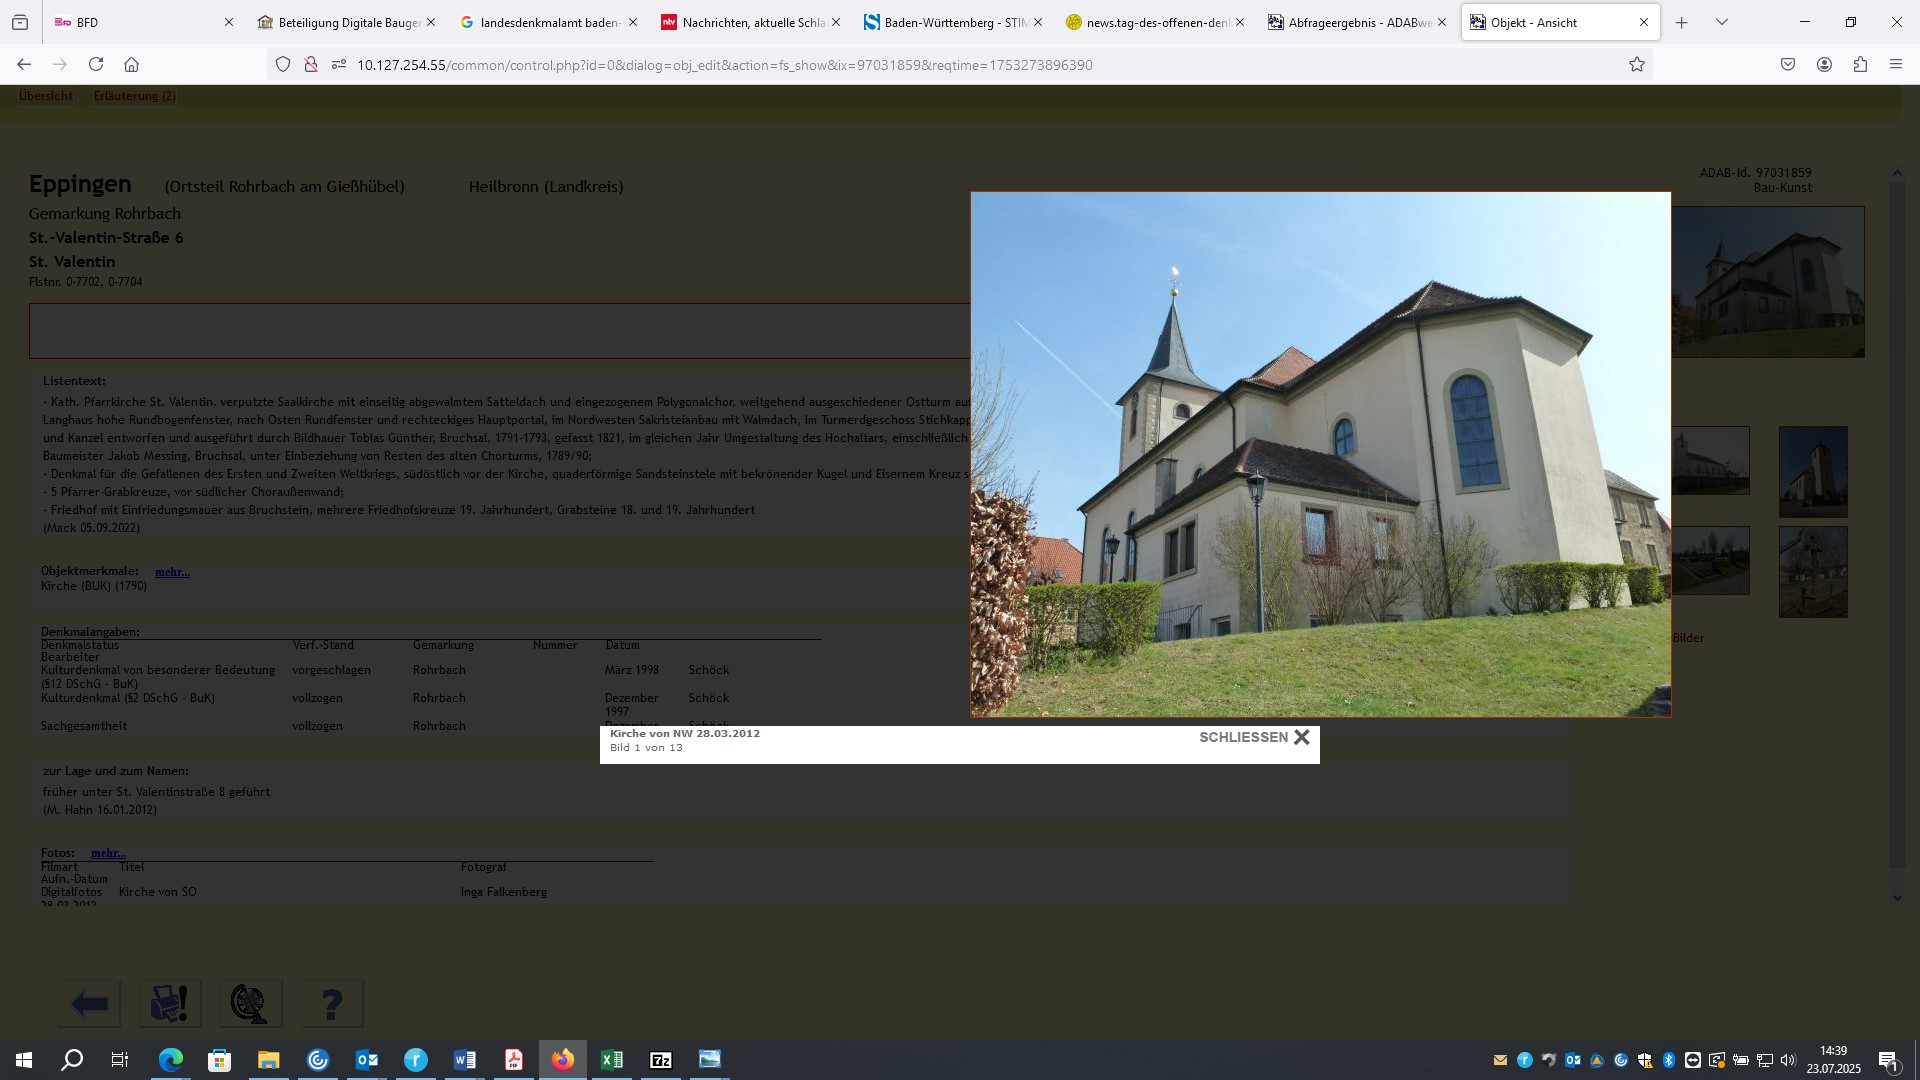This screenshot has height=1080, width=1920.
Task: Click the Übersicht menu item
Action: click(46, 96)
